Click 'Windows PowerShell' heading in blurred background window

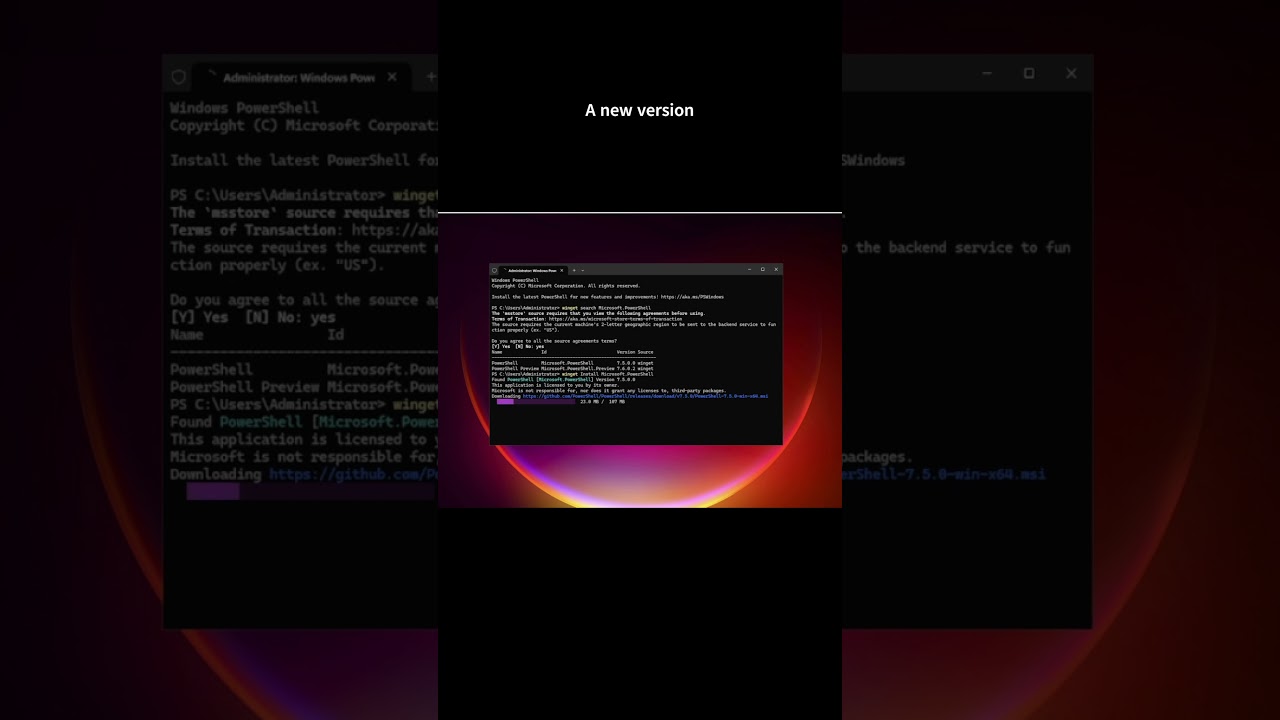pos(245,108)
